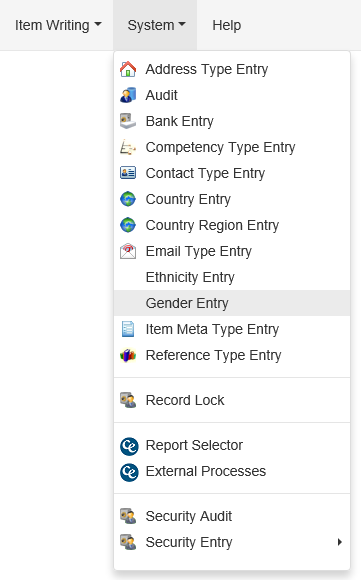Click the house icon for Address Type Entry
361x580 pixels.
[x=128, y=69]
